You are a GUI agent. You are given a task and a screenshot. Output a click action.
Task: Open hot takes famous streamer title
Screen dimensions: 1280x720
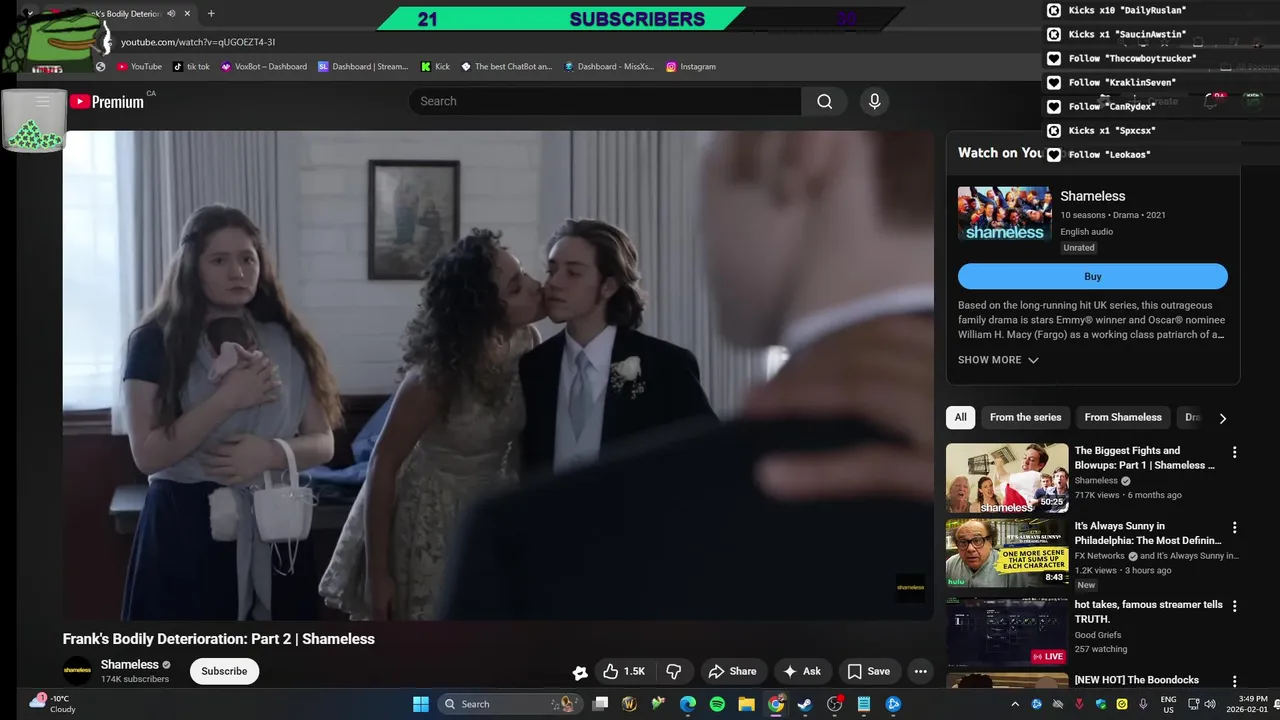pyautogui.click(x=1148, y=612)
